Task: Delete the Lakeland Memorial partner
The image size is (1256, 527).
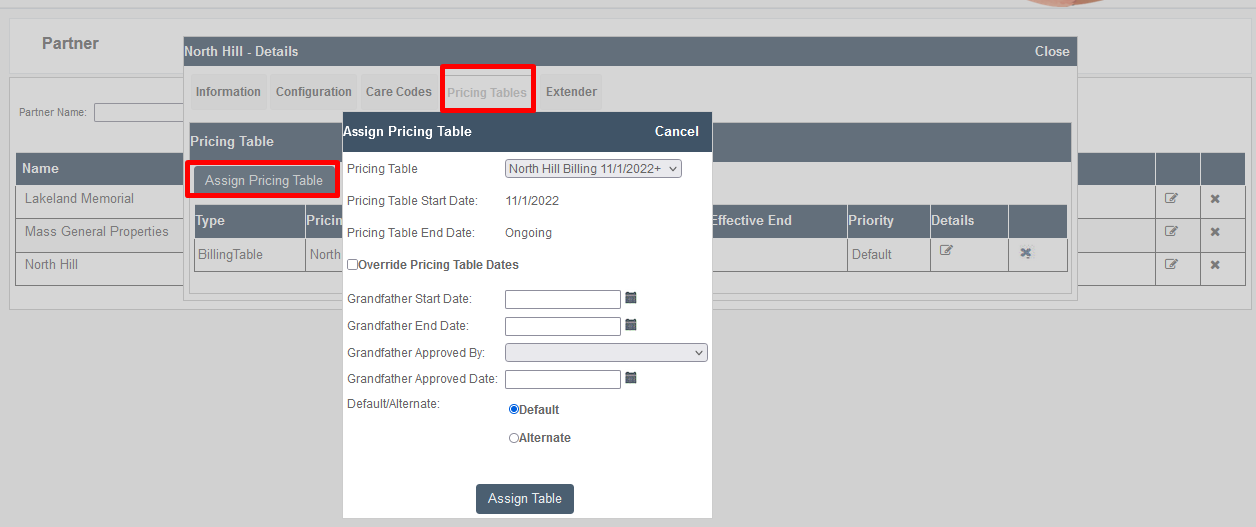Action: coord(1215,199)
